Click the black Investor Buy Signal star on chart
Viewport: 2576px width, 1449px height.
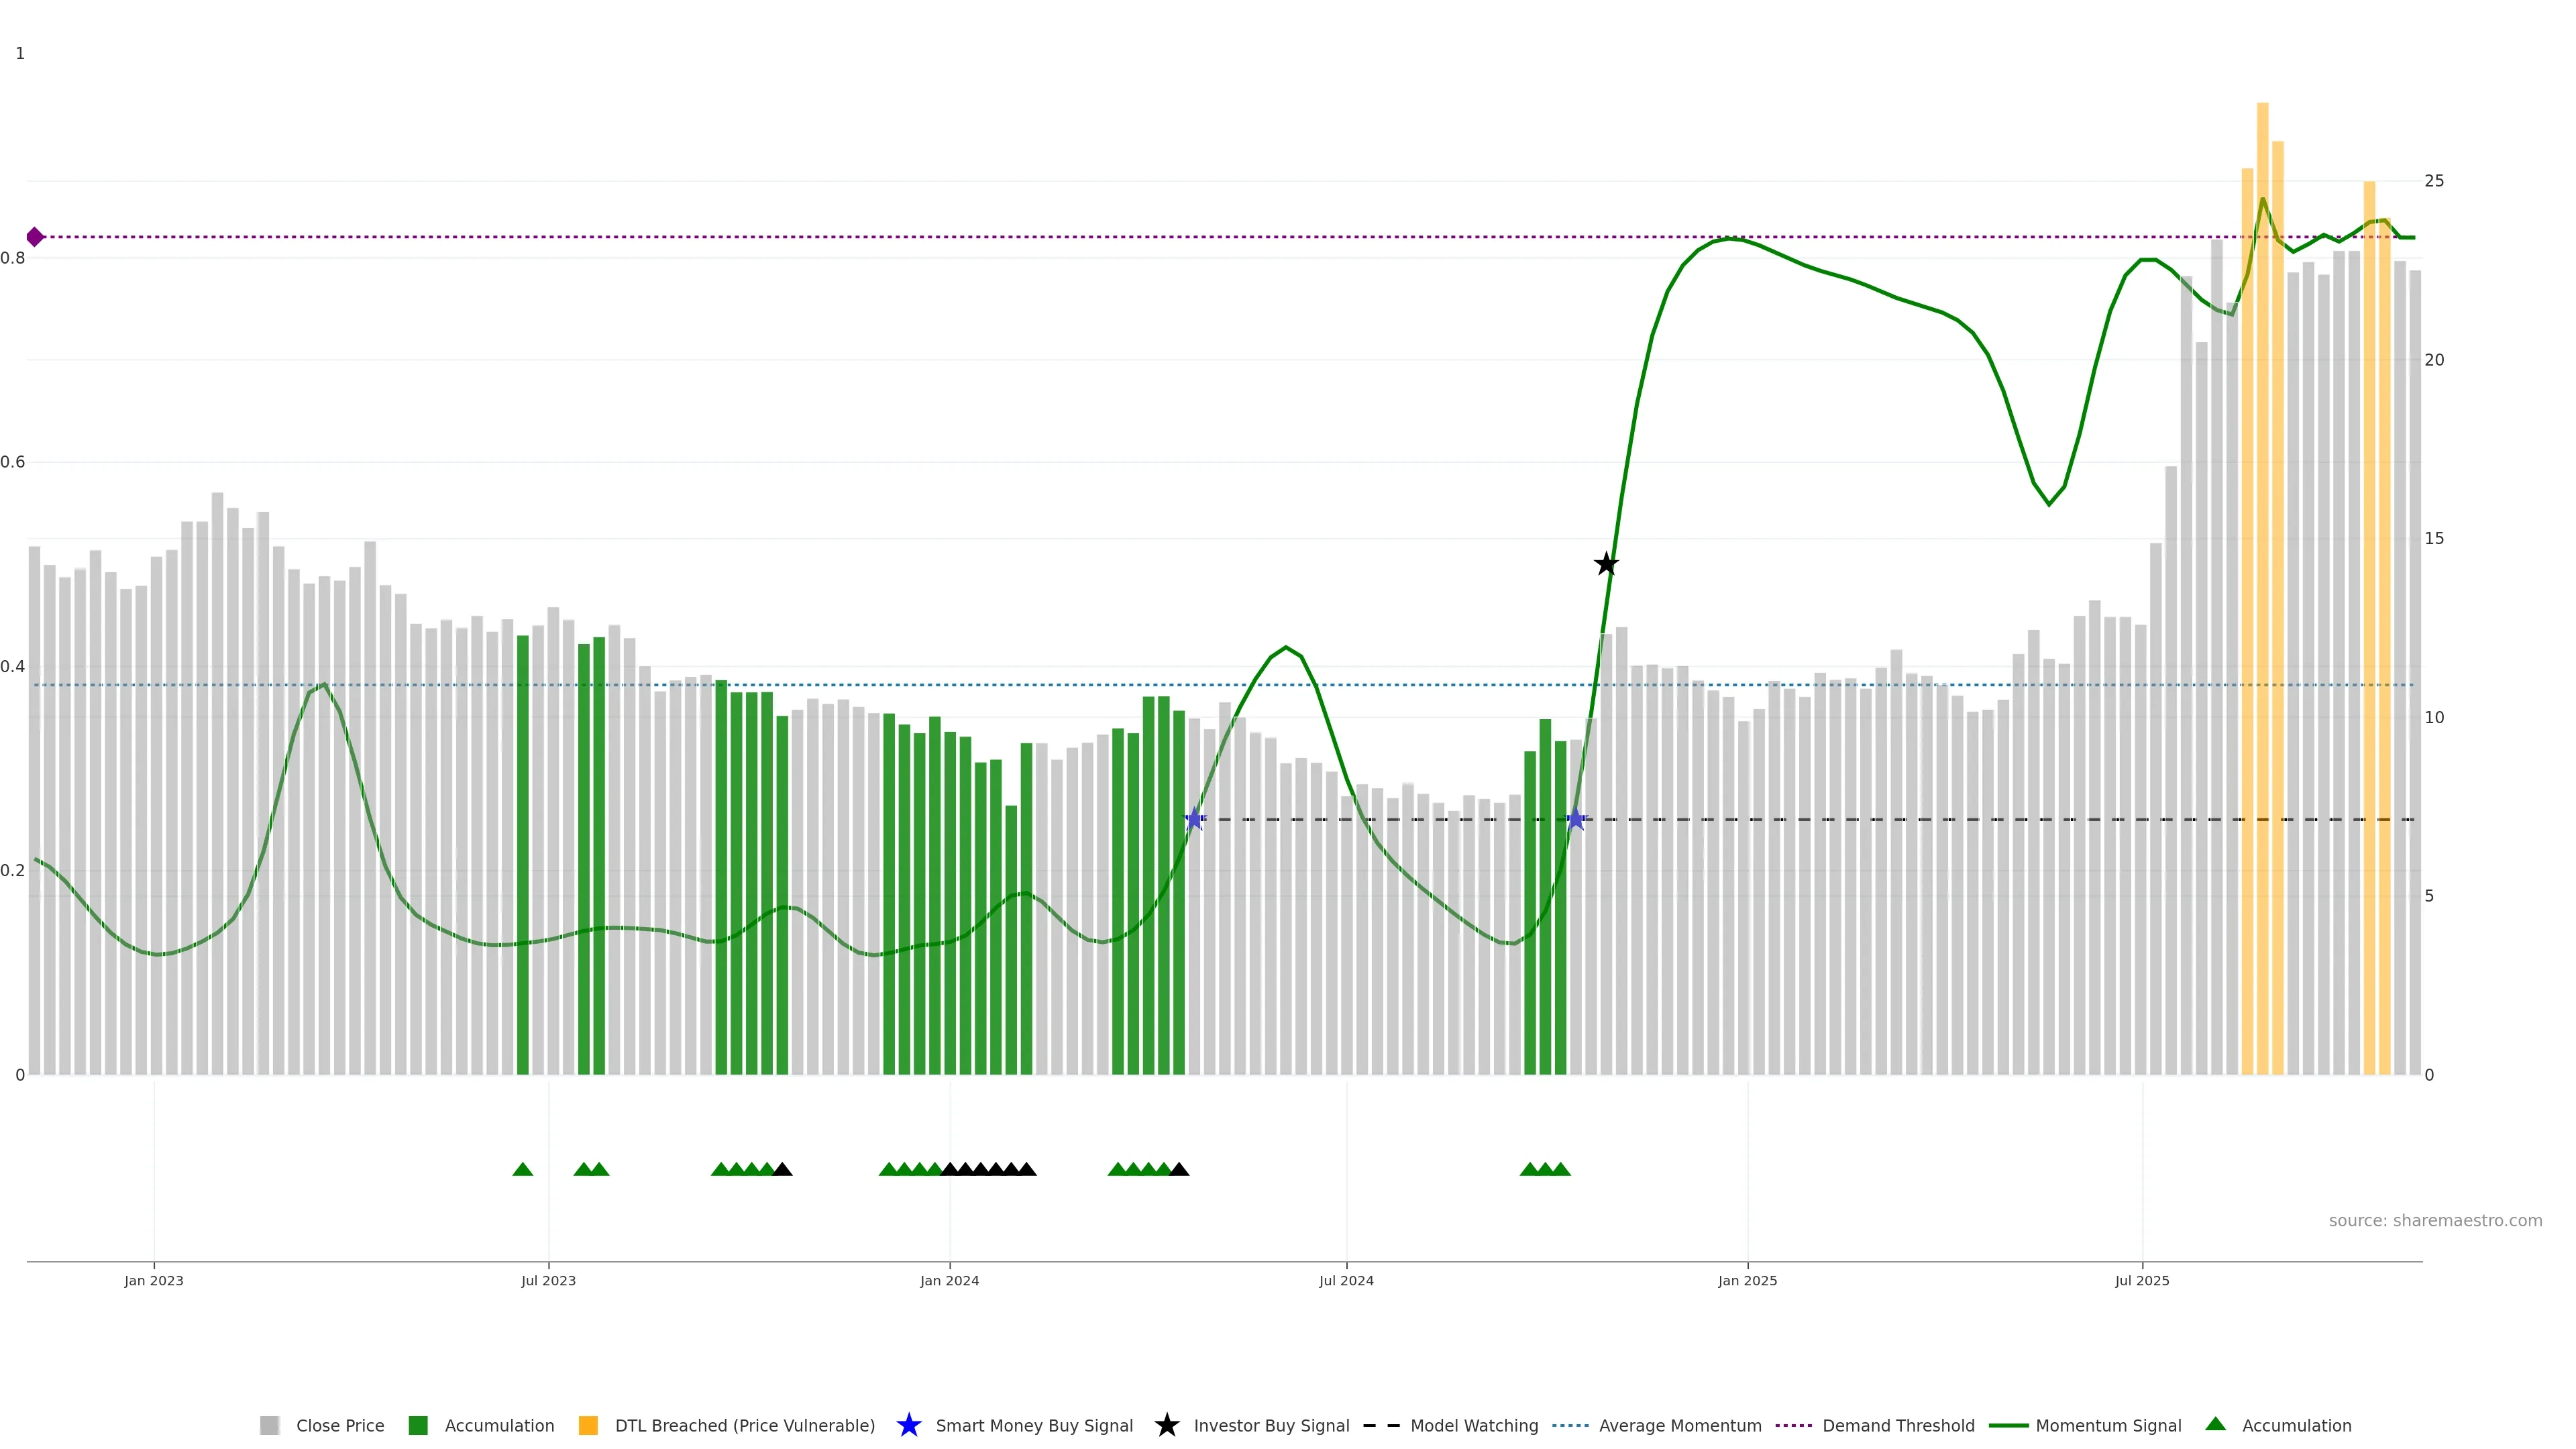click(x=1605, y=564)
